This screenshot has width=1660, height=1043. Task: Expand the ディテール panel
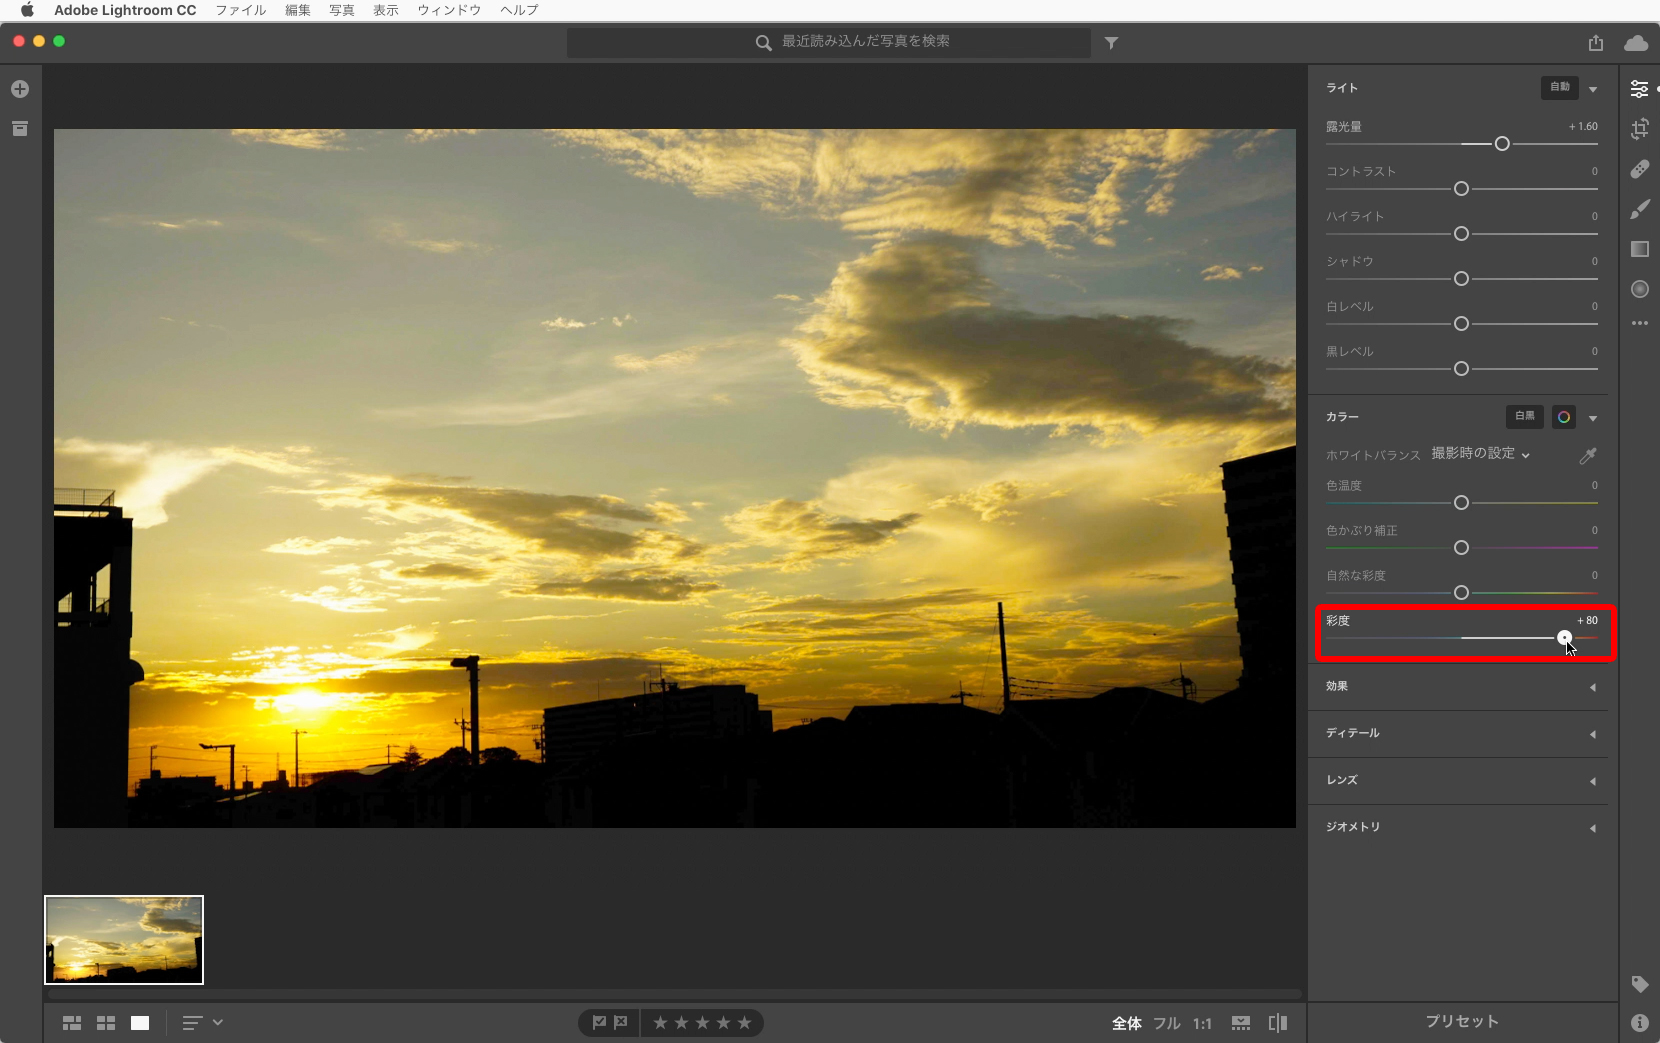click(x=1459, y=734)
